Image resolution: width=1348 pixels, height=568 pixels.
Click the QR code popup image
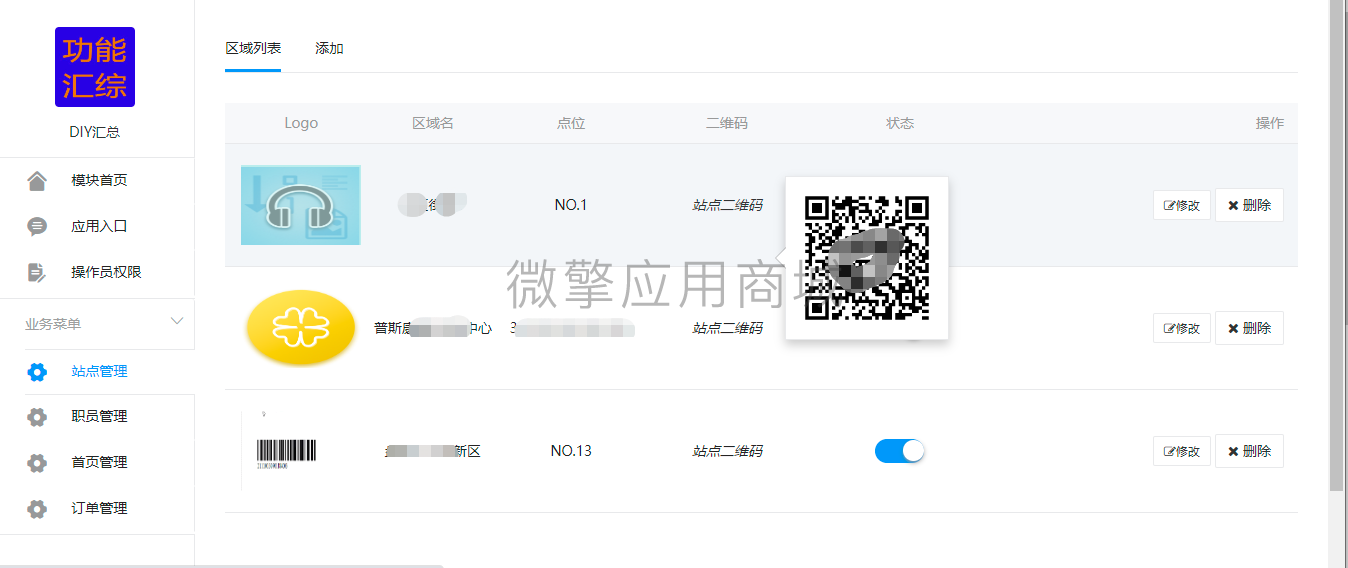[867, 258]
